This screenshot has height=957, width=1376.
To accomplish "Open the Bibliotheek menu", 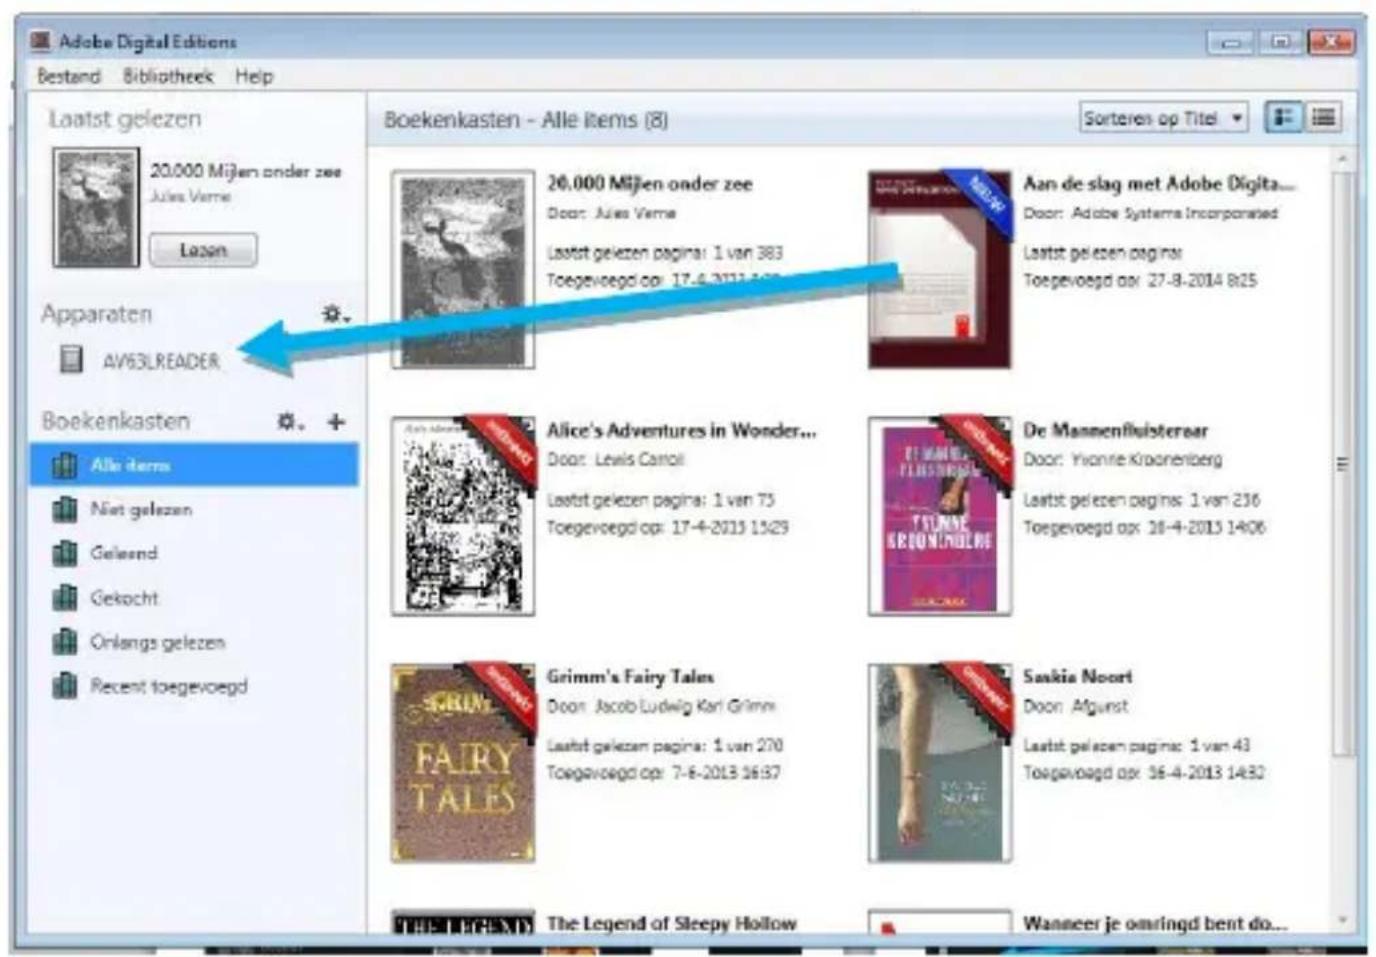I will click(168, 76).
